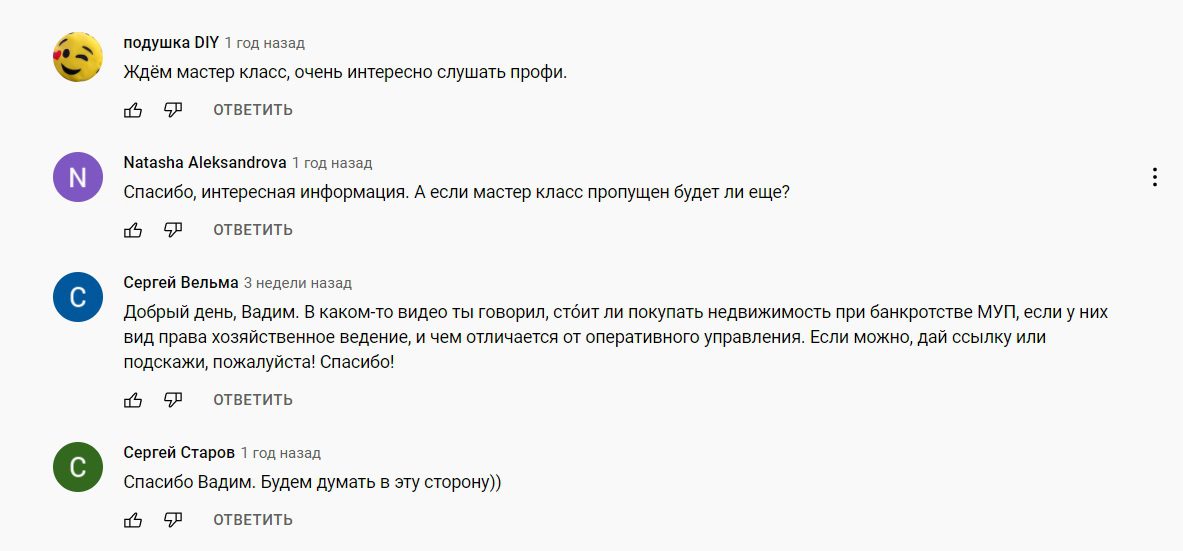Image resolution: width=1183 pixels, height=551 pixels.
Task: Open three-dot menu on Natasha's comment
Action: tap(1155, 178)
